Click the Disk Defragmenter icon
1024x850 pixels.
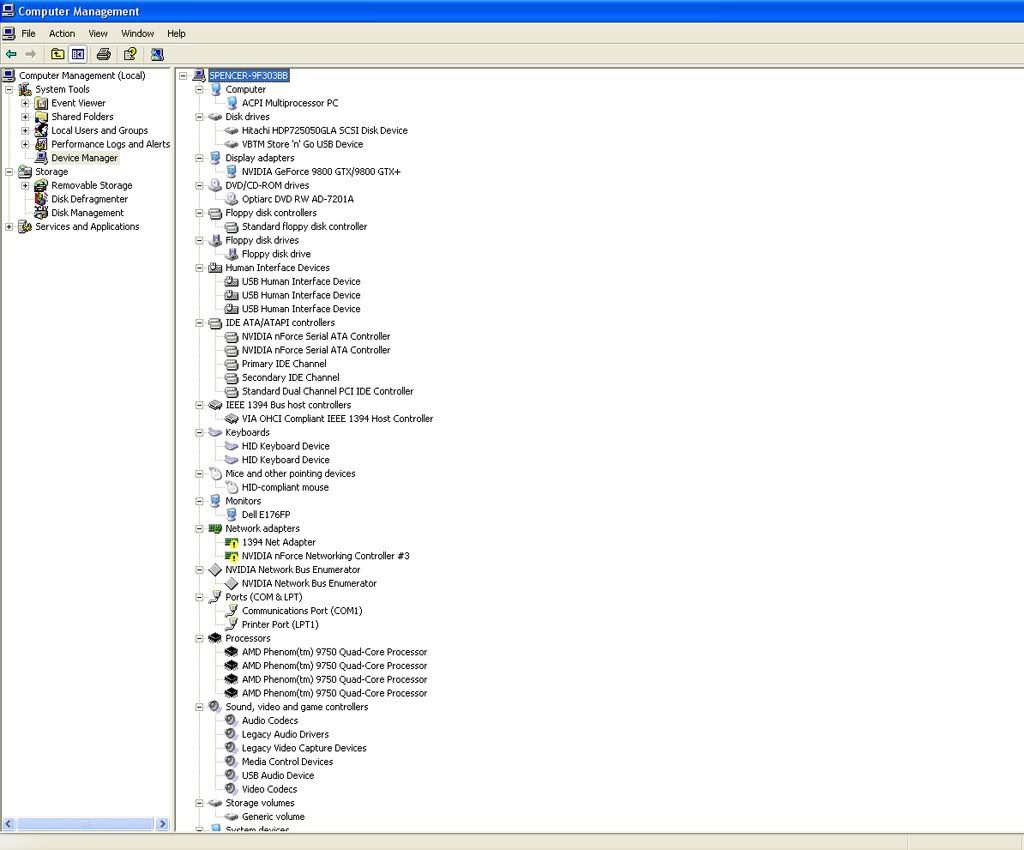41,199
